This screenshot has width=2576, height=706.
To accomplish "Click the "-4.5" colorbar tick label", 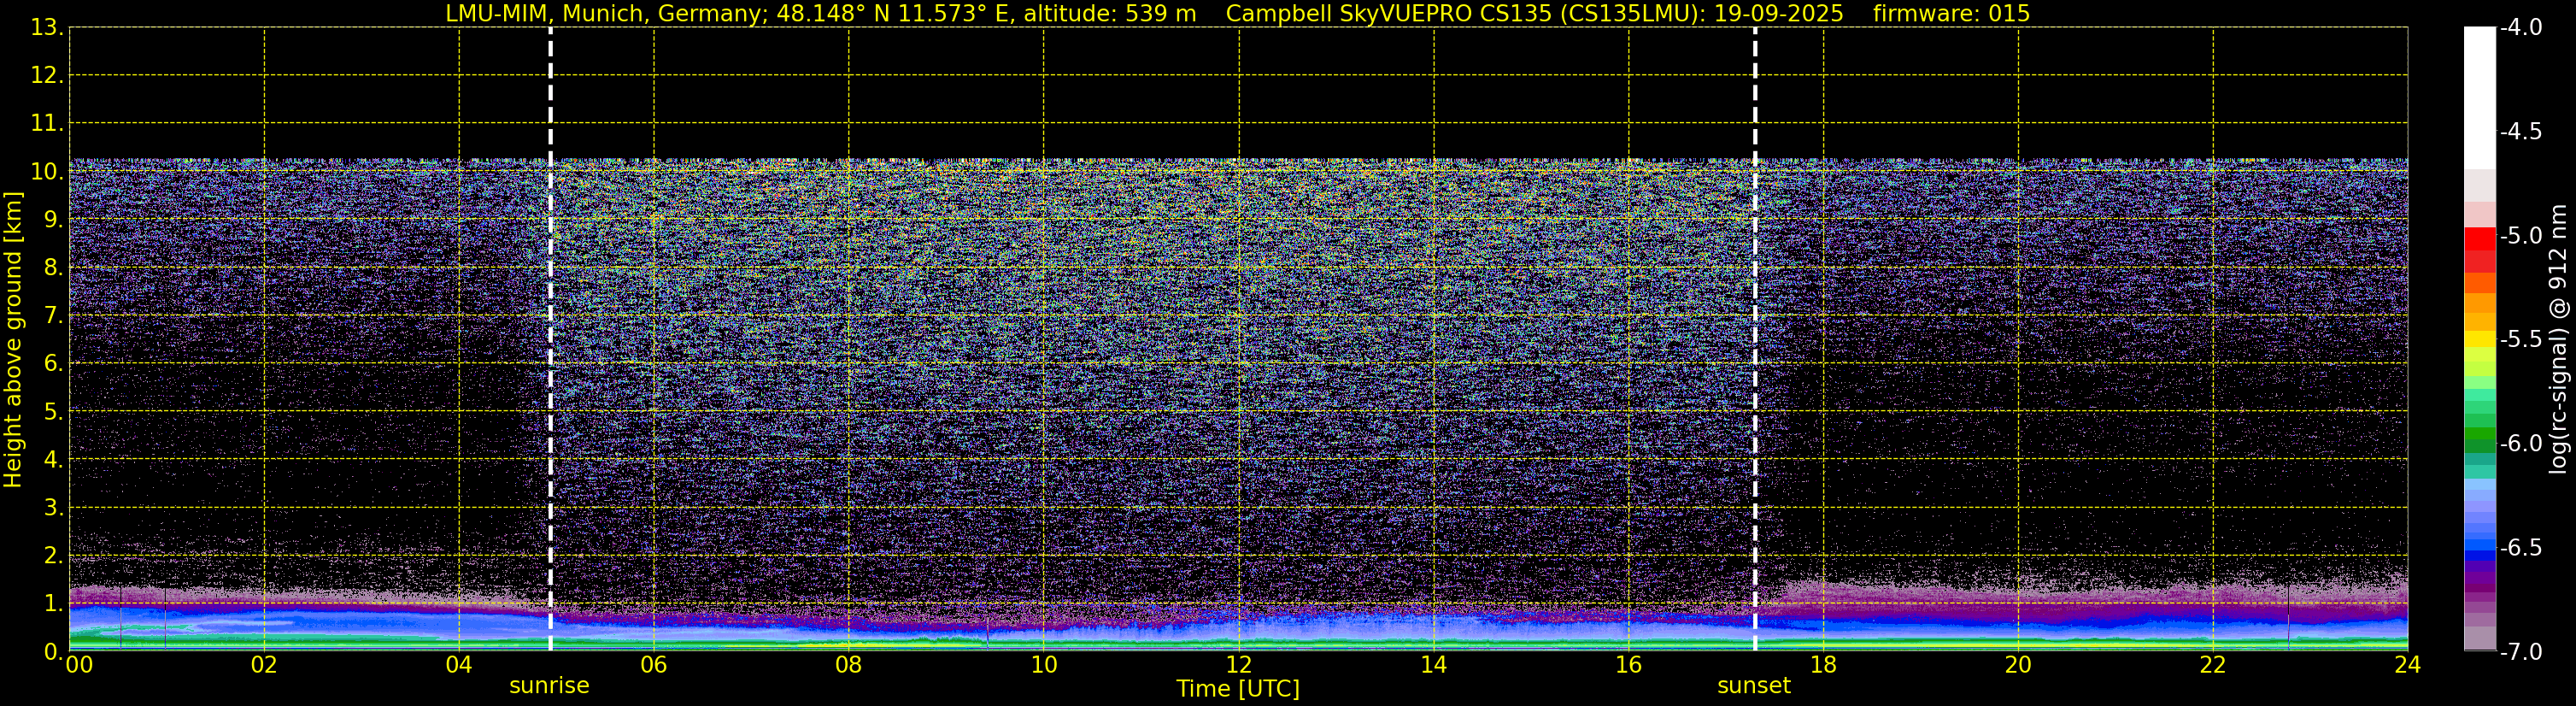I will (x=2520, y=131).
